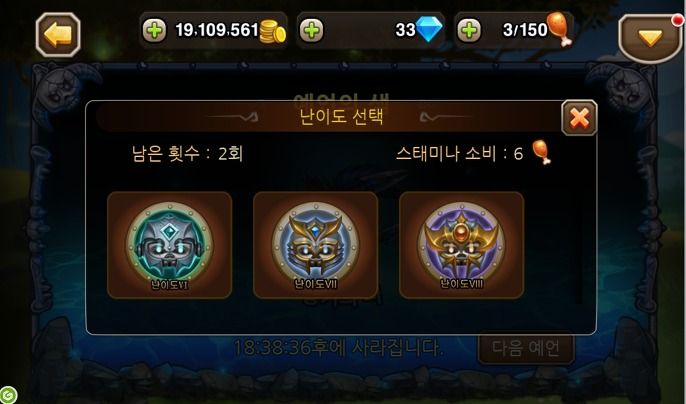Viewport: 686px width, 404px height.
Task: Tap the chicken leg stamina icon
Action: pyautogui.click(x=559, y=28)
